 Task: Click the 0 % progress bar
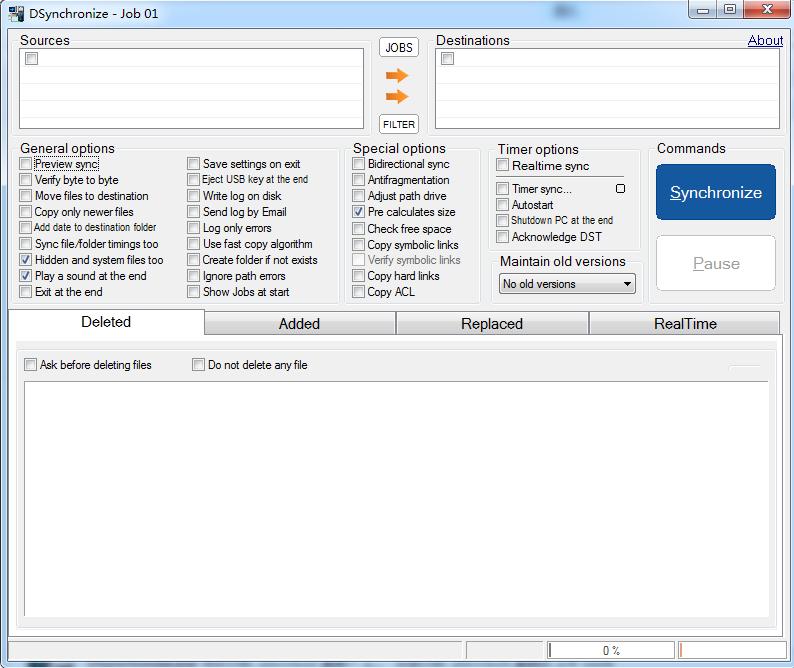coord(611,651)
